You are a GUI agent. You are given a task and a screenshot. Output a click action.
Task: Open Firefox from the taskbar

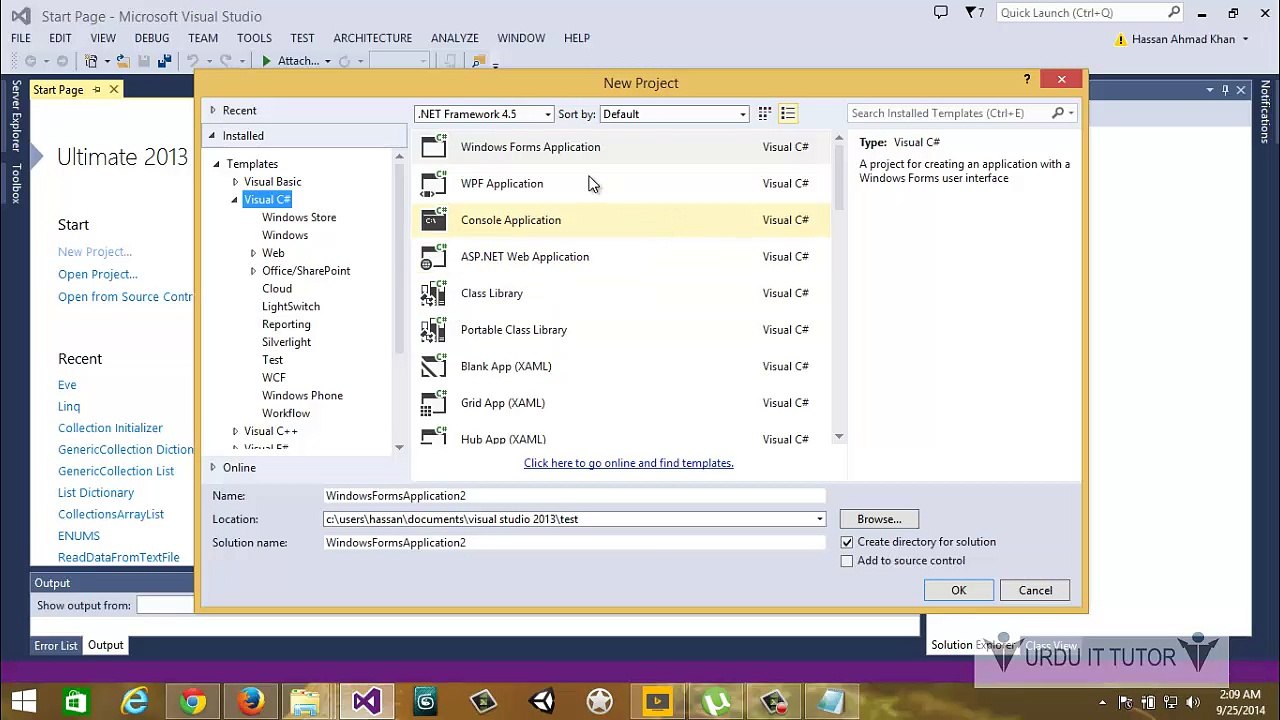pos(251,702)
